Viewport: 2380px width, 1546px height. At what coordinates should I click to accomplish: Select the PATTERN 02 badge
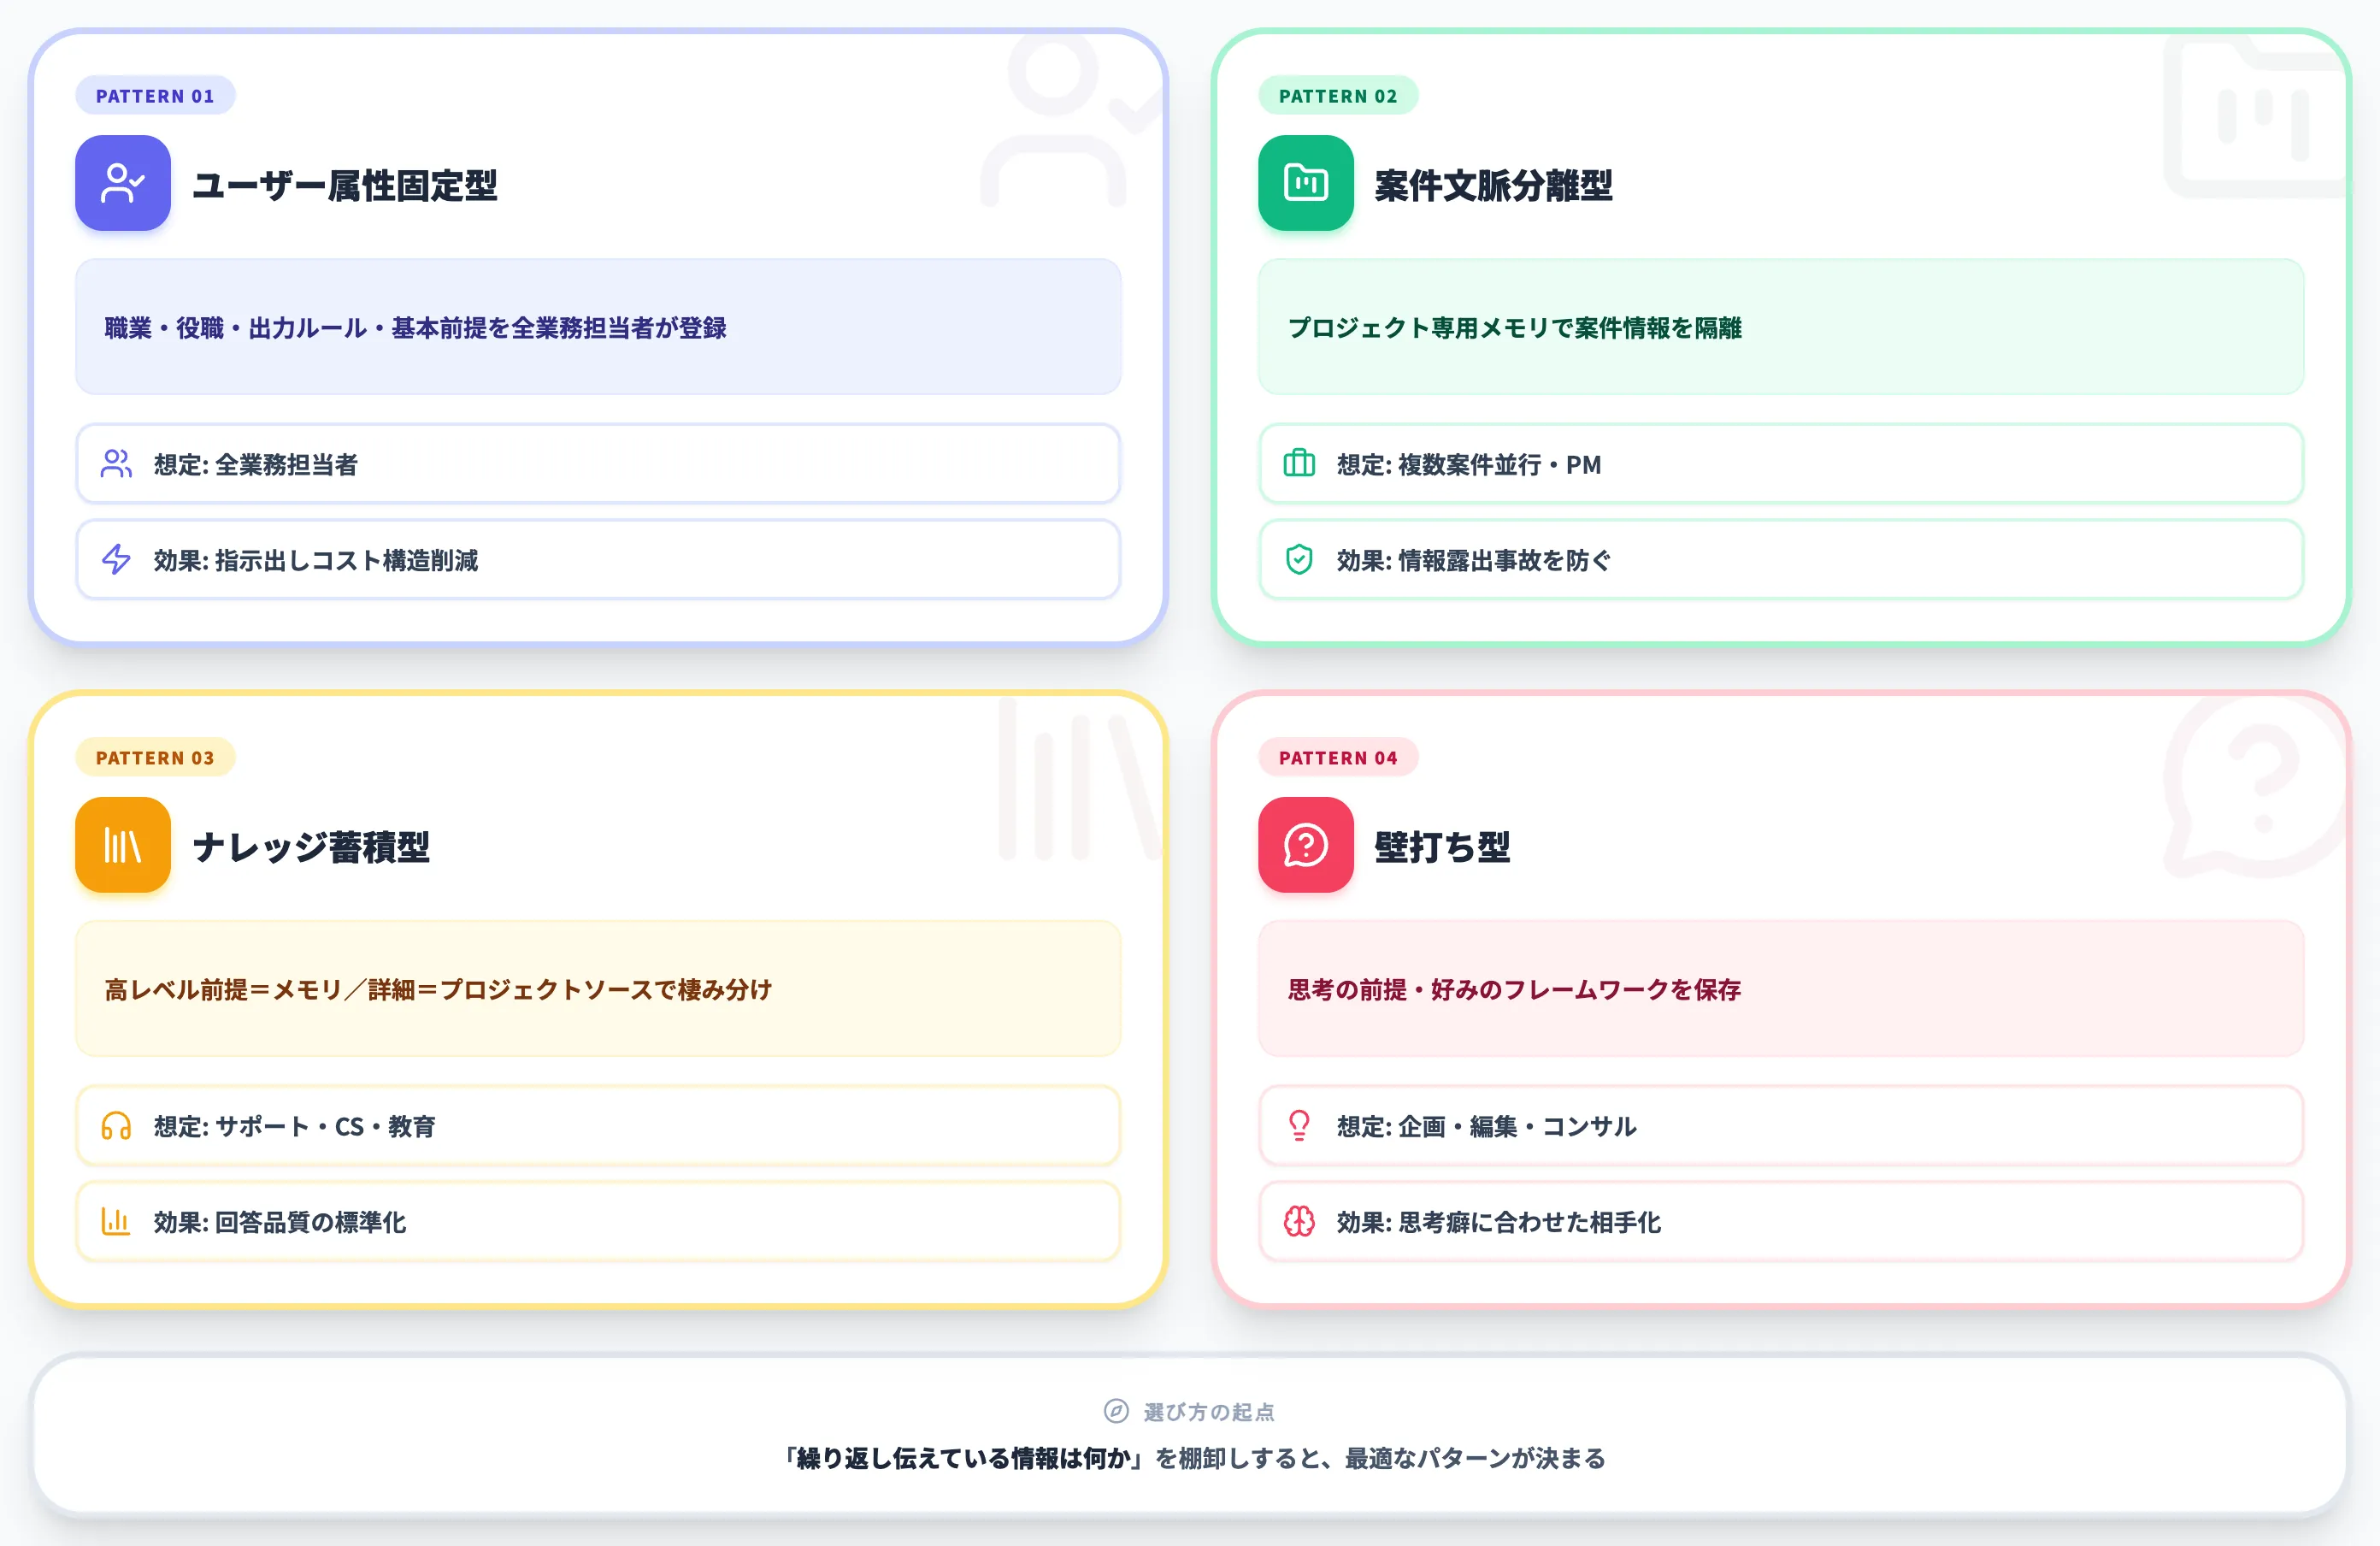[x=1338, y=96]
